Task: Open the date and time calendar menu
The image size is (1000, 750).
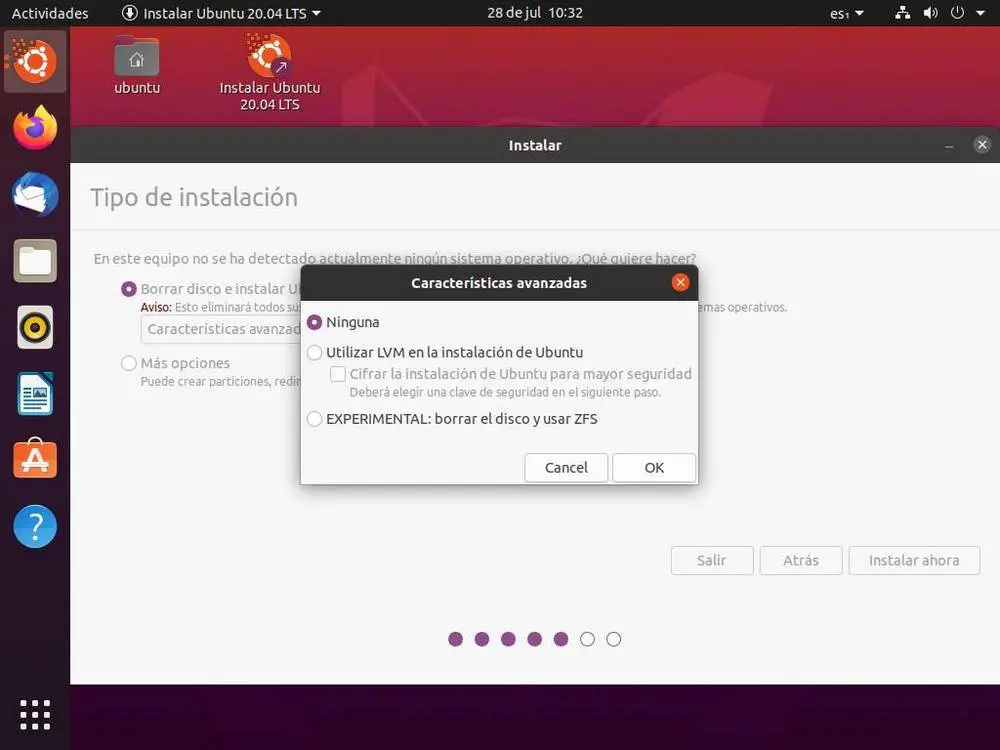Action: pyautogui.click(x=534, y=13)
